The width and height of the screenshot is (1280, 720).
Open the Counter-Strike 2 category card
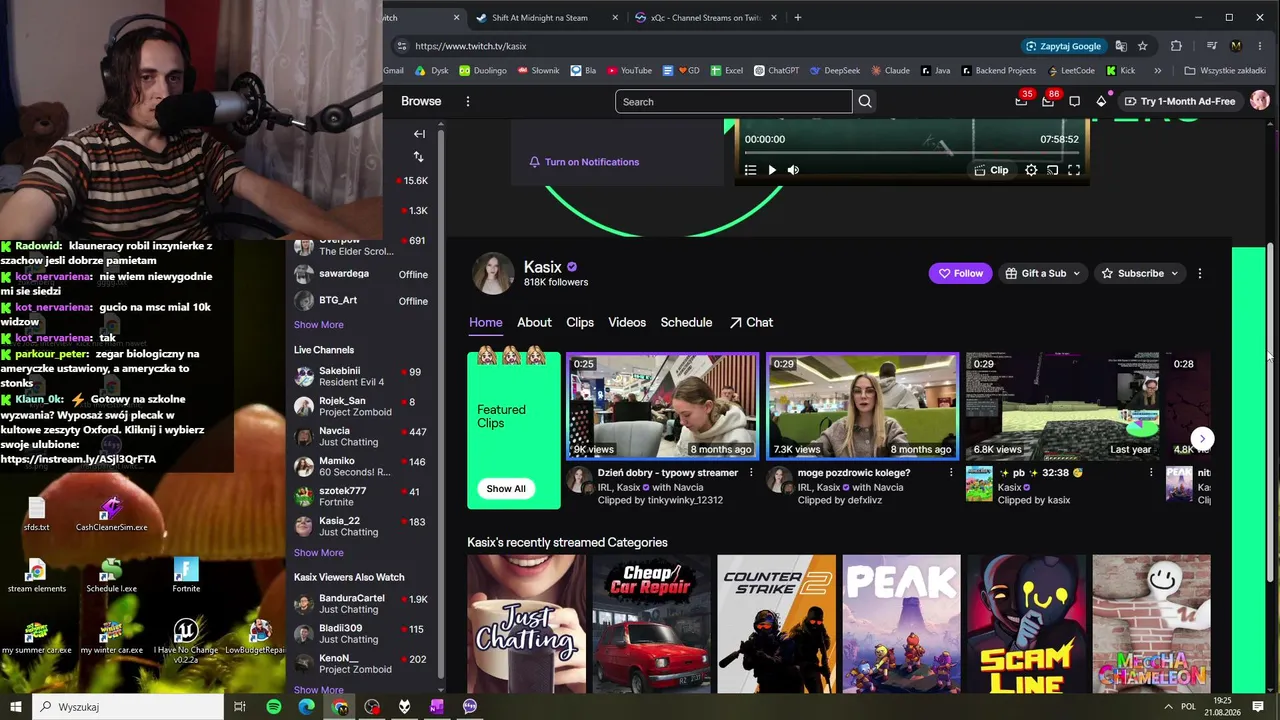(777, 624)
